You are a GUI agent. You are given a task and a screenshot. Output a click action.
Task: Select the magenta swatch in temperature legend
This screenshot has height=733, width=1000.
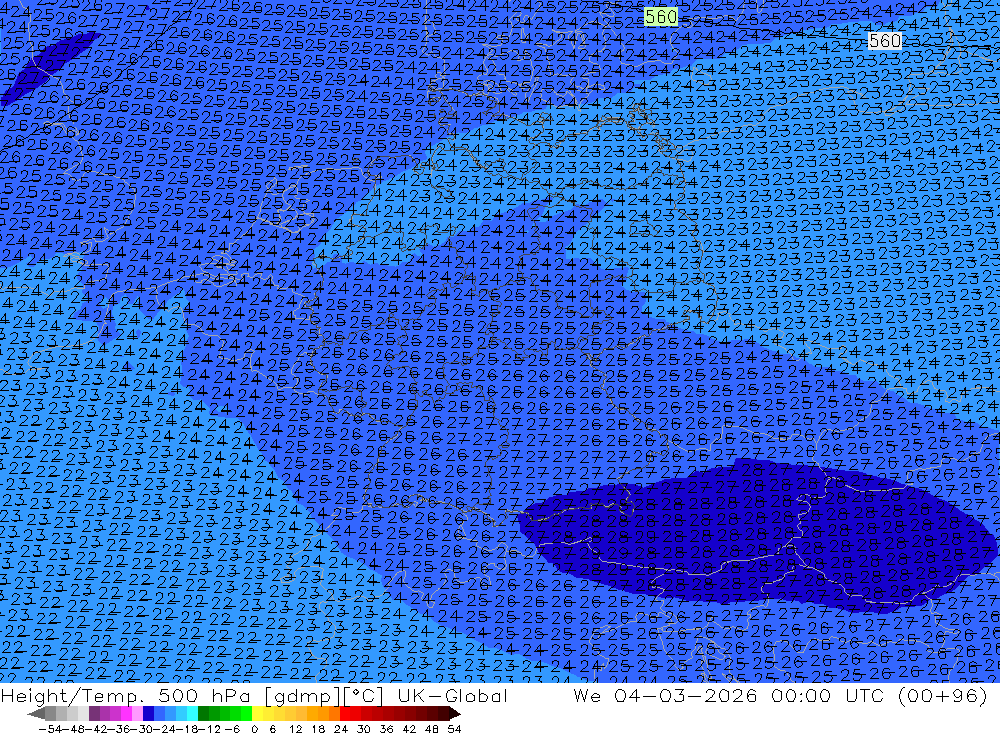(x=126, y=713)
